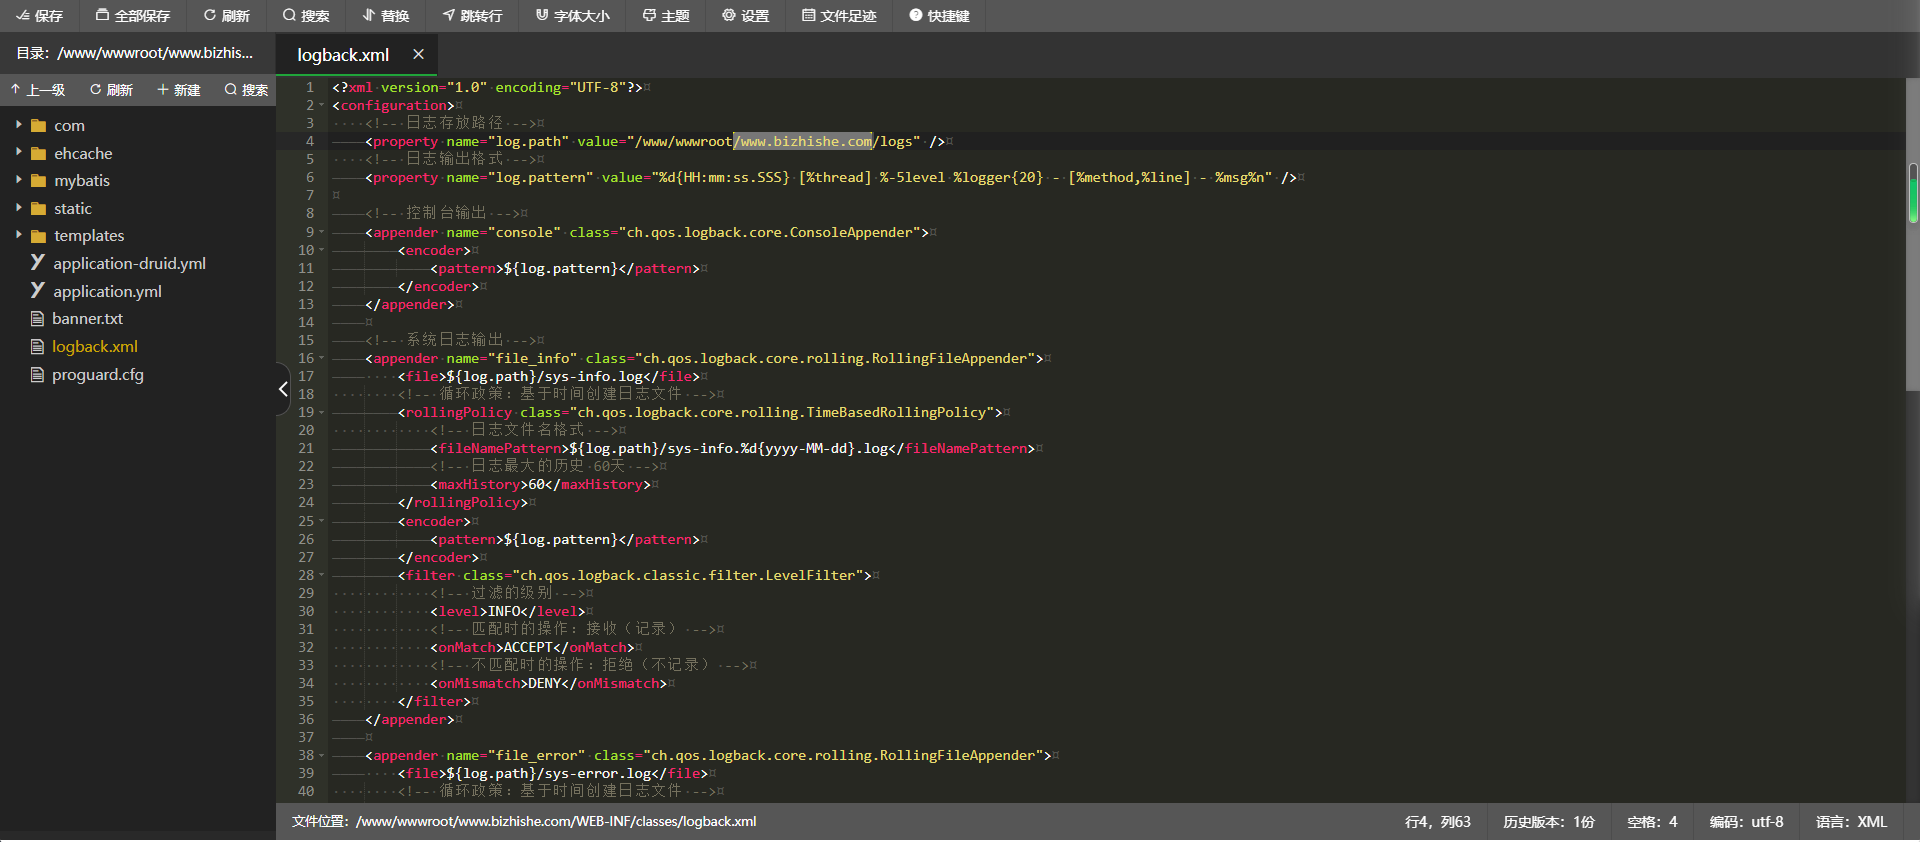
Task: Open the font size setting
Action: [x=572, y=16]
